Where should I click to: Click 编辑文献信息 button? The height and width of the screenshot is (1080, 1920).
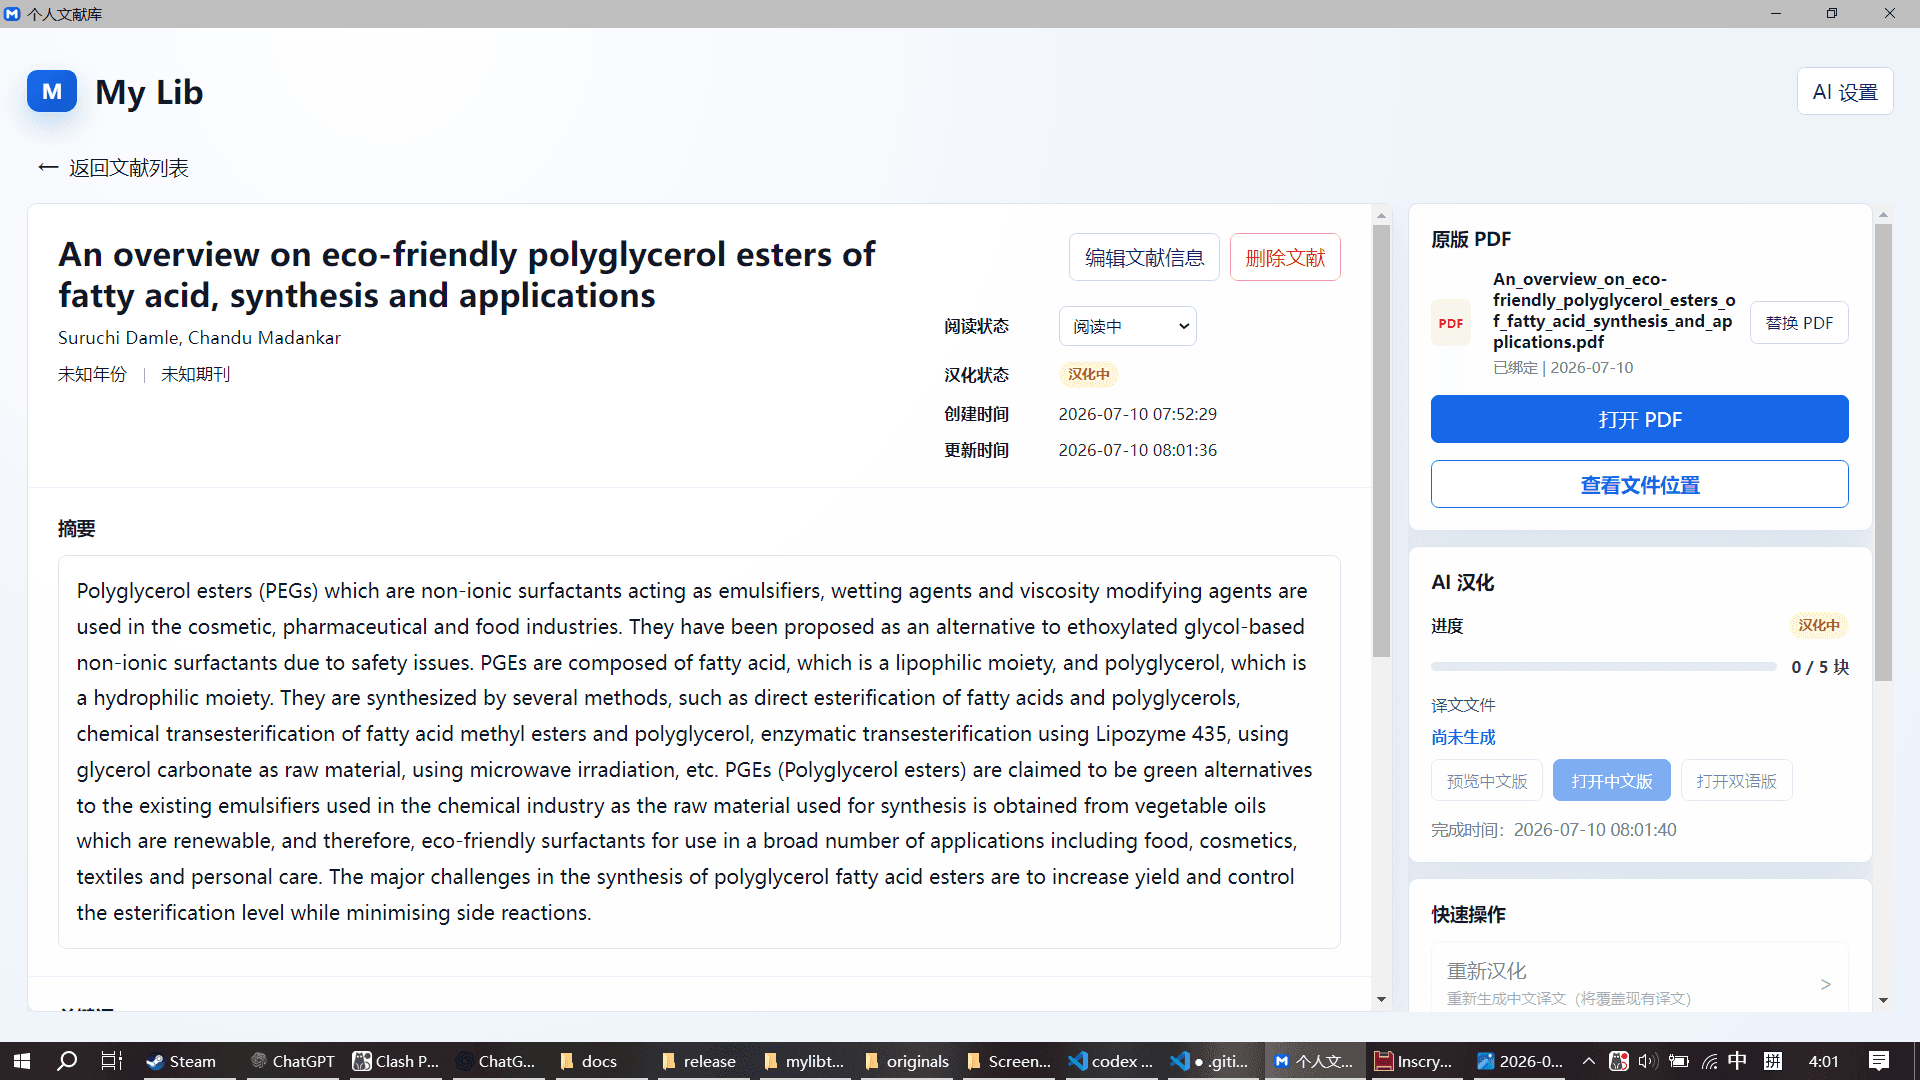1144,258
